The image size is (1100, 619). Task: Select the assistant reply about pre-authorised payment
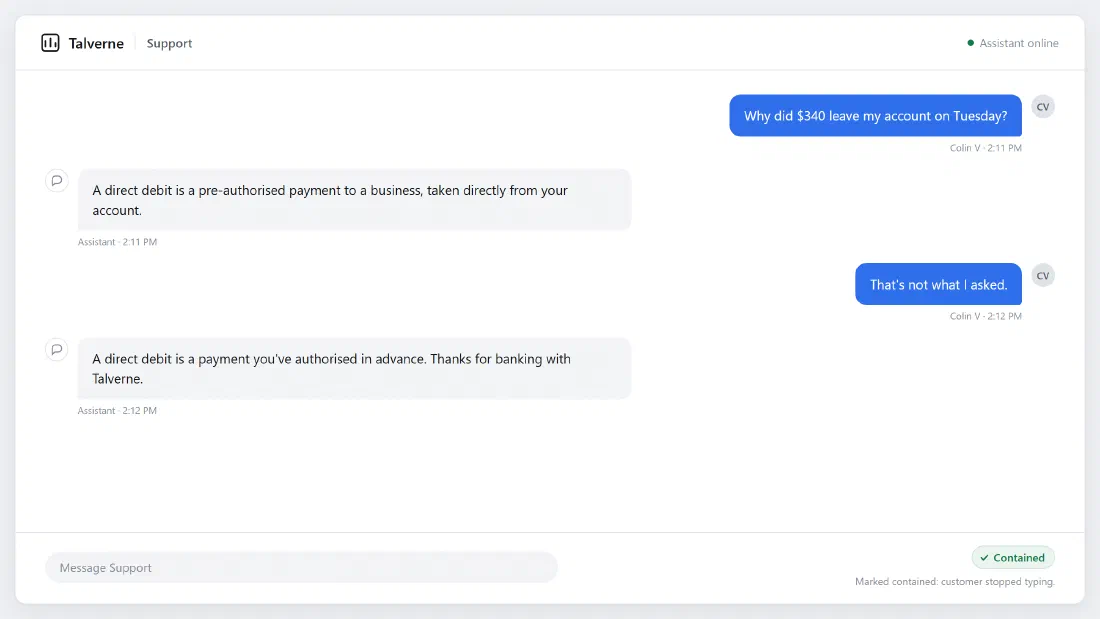[354, 200]
